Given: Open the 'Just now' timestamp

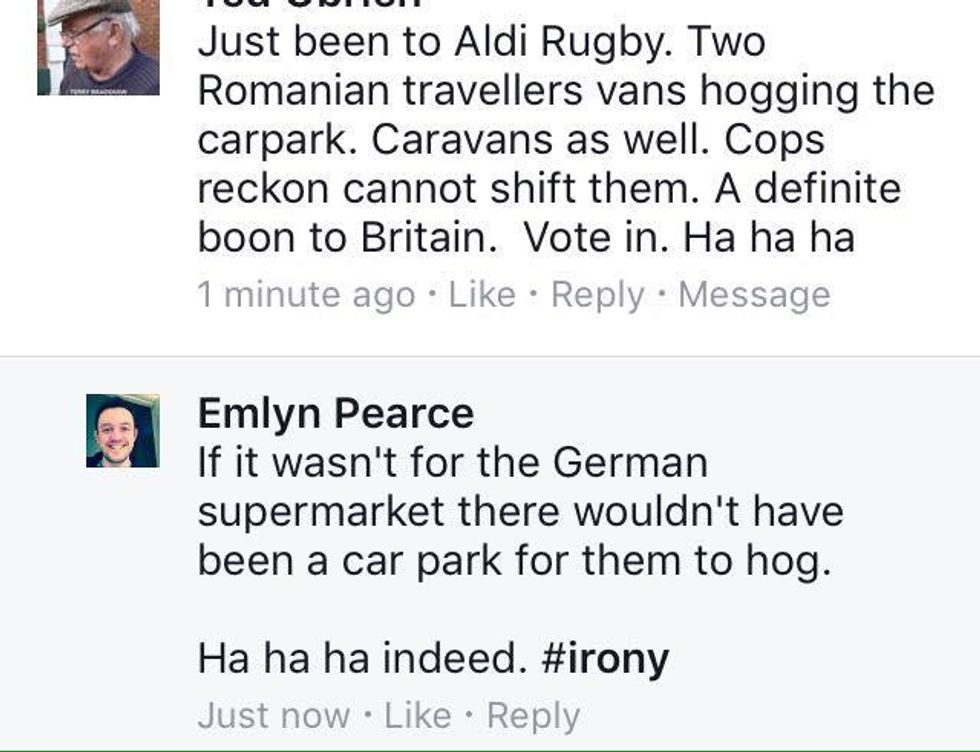Looking at the screenshot, I should (x=273, y=716).
